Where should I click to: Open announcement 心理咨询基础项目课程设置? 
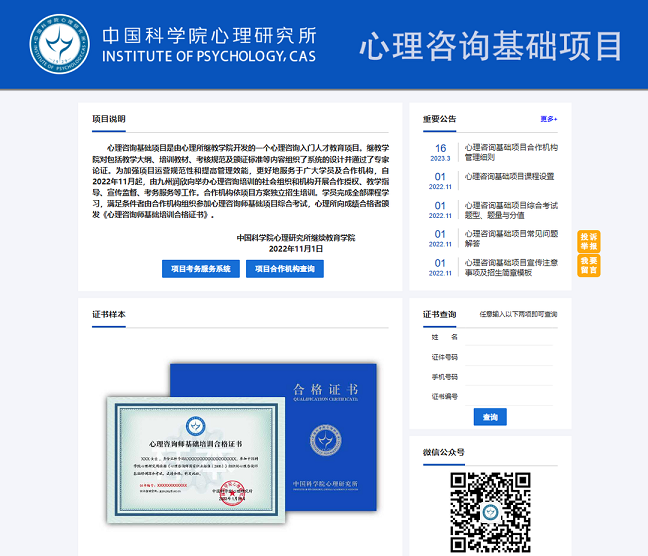[x=509, y=176]
